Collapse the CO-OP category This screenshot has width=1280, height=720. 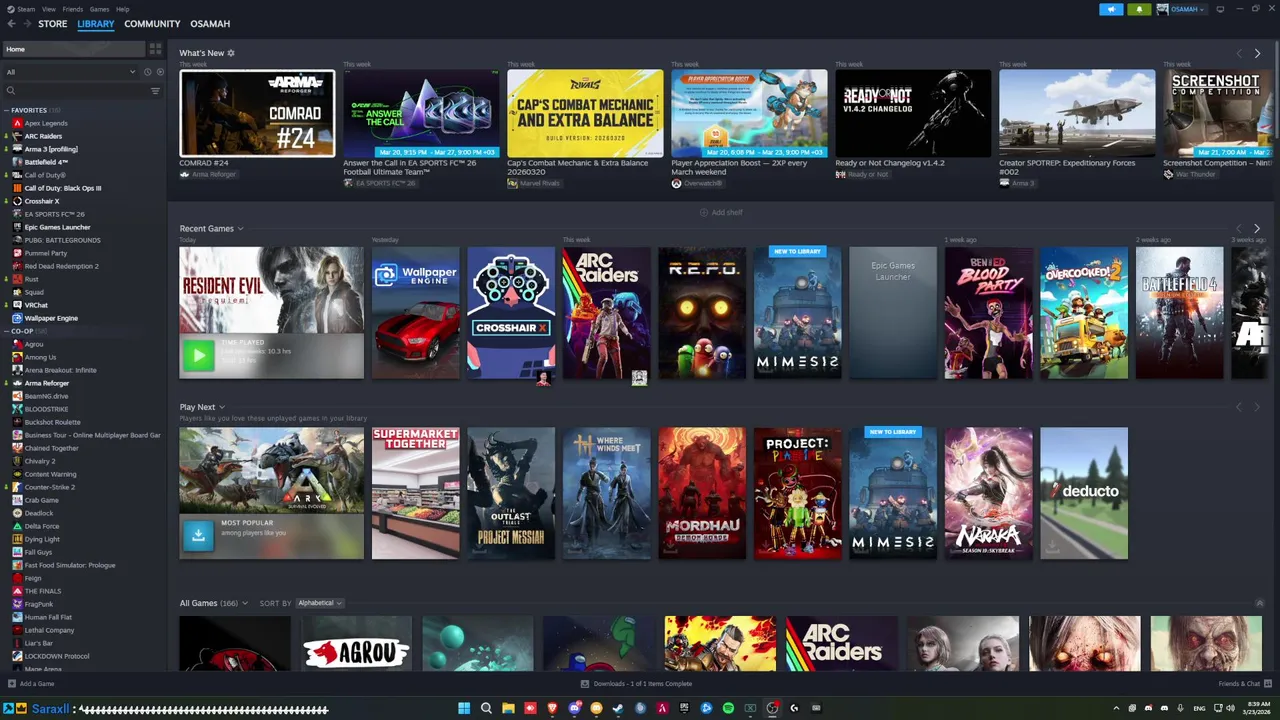coord(6,331)
